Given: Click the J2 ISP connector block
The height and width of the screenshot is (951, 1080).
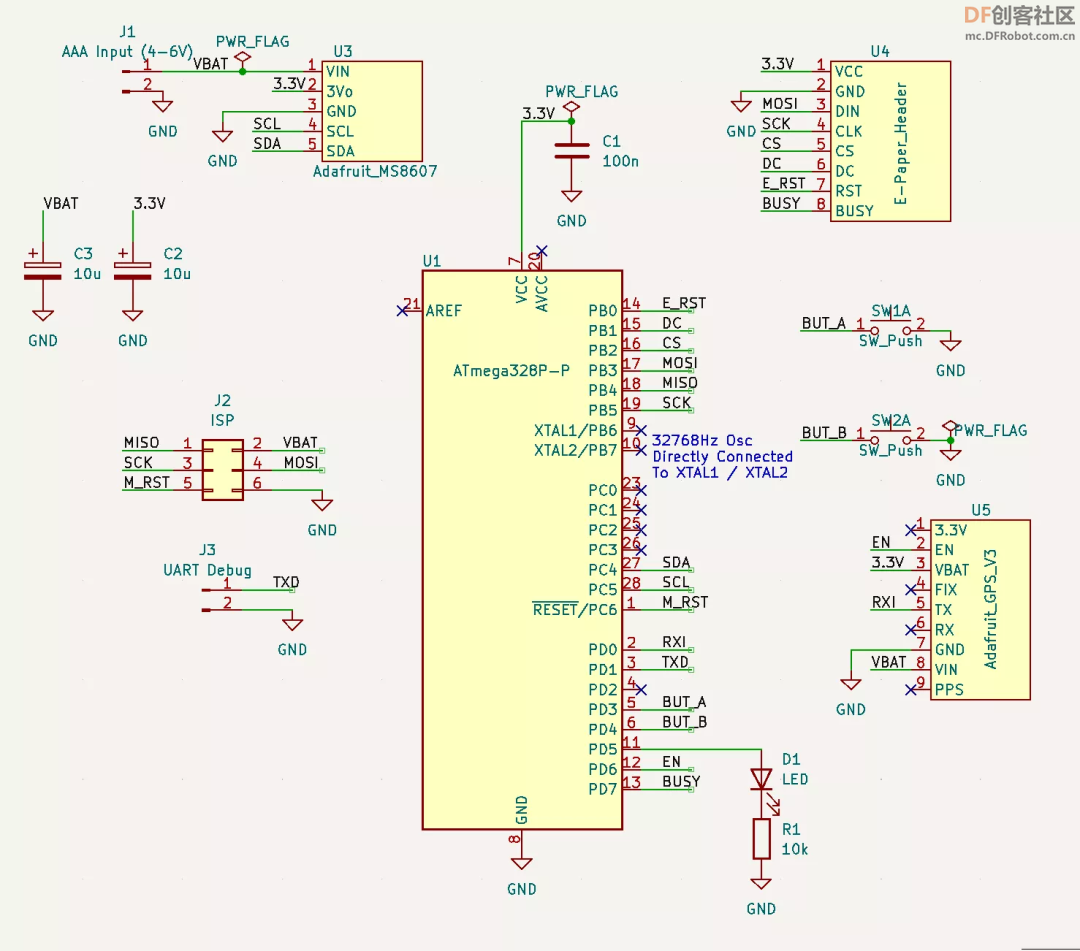Looking at the screenshot, I should [x=222, y=470].
